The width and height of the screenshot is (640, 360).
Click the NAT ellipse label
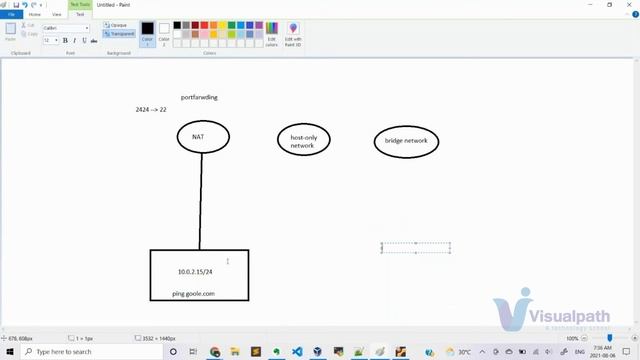click(198, 137)
